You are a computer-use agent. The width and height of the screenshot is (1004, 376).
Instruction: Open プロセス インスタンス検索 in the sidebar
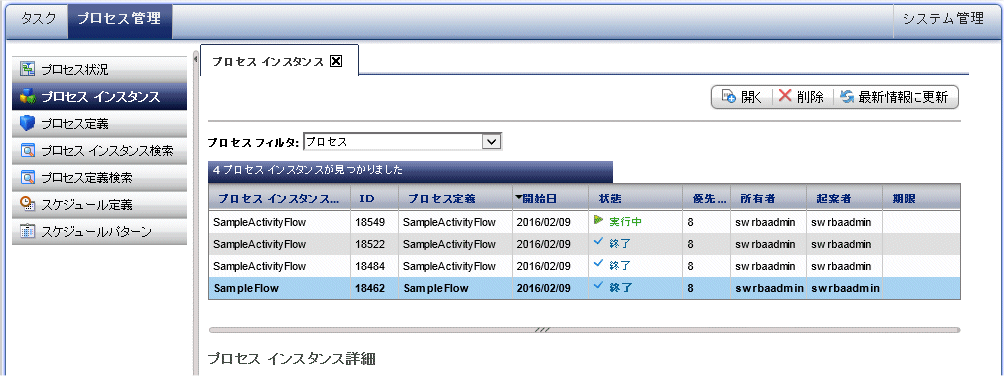99,151
